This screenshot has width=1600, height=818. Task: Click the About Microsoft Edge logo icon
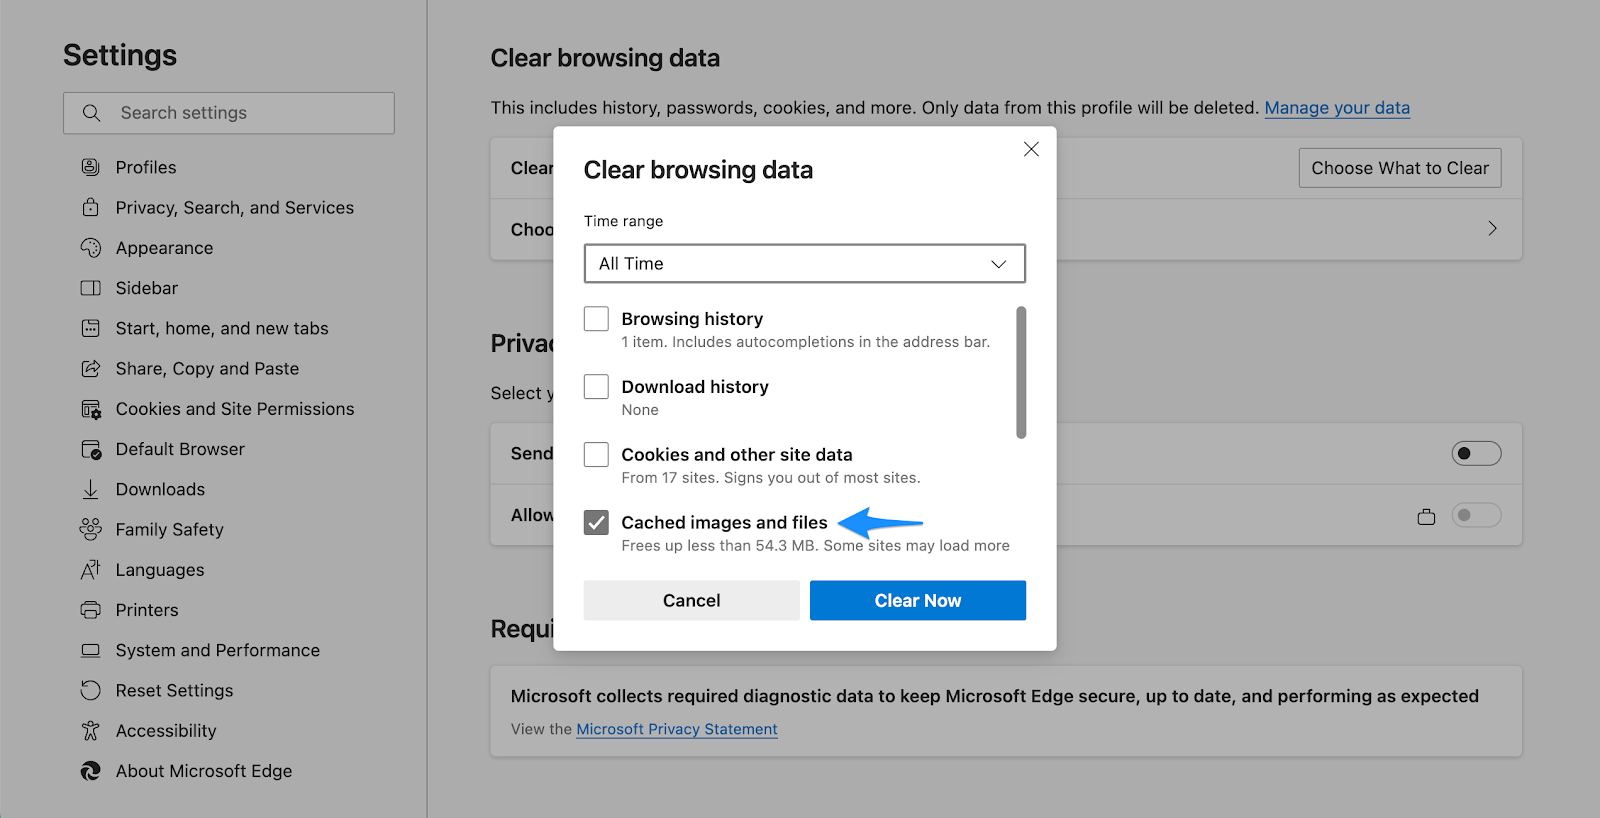click(90, 771)
